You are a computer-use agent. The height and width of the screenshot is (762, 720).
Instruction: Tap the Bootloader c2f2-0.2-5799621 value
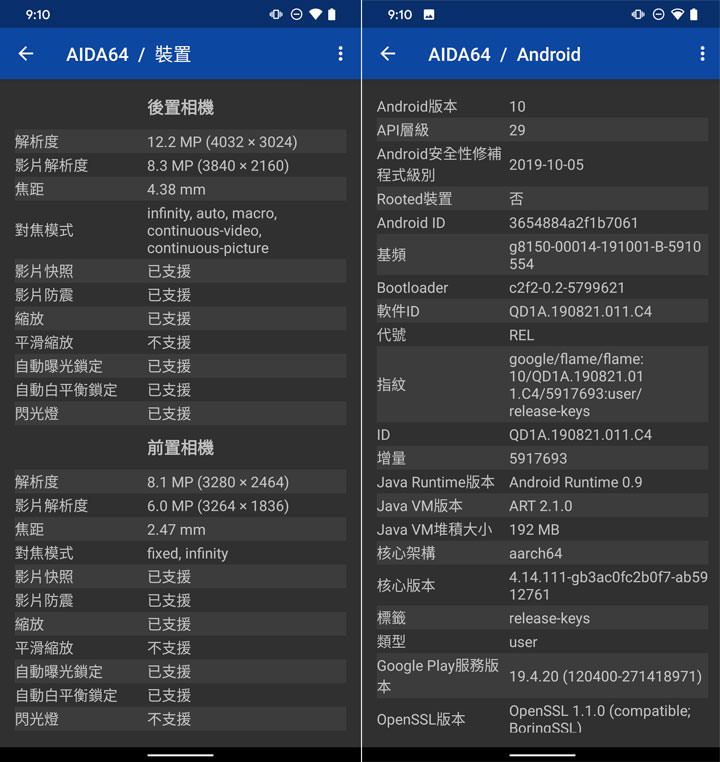pyautogui.click(x=566, y=288)
